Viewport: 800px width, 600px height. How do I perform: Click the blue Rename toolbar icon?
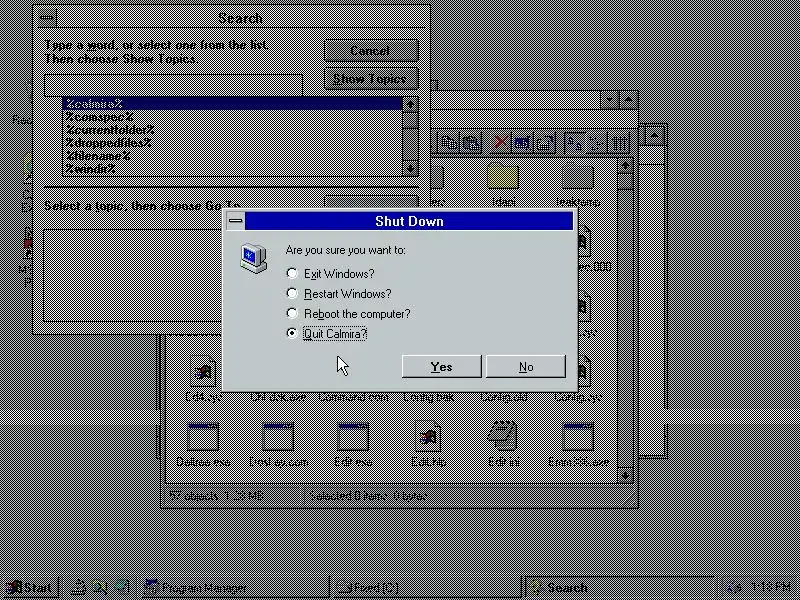[522, 143]
